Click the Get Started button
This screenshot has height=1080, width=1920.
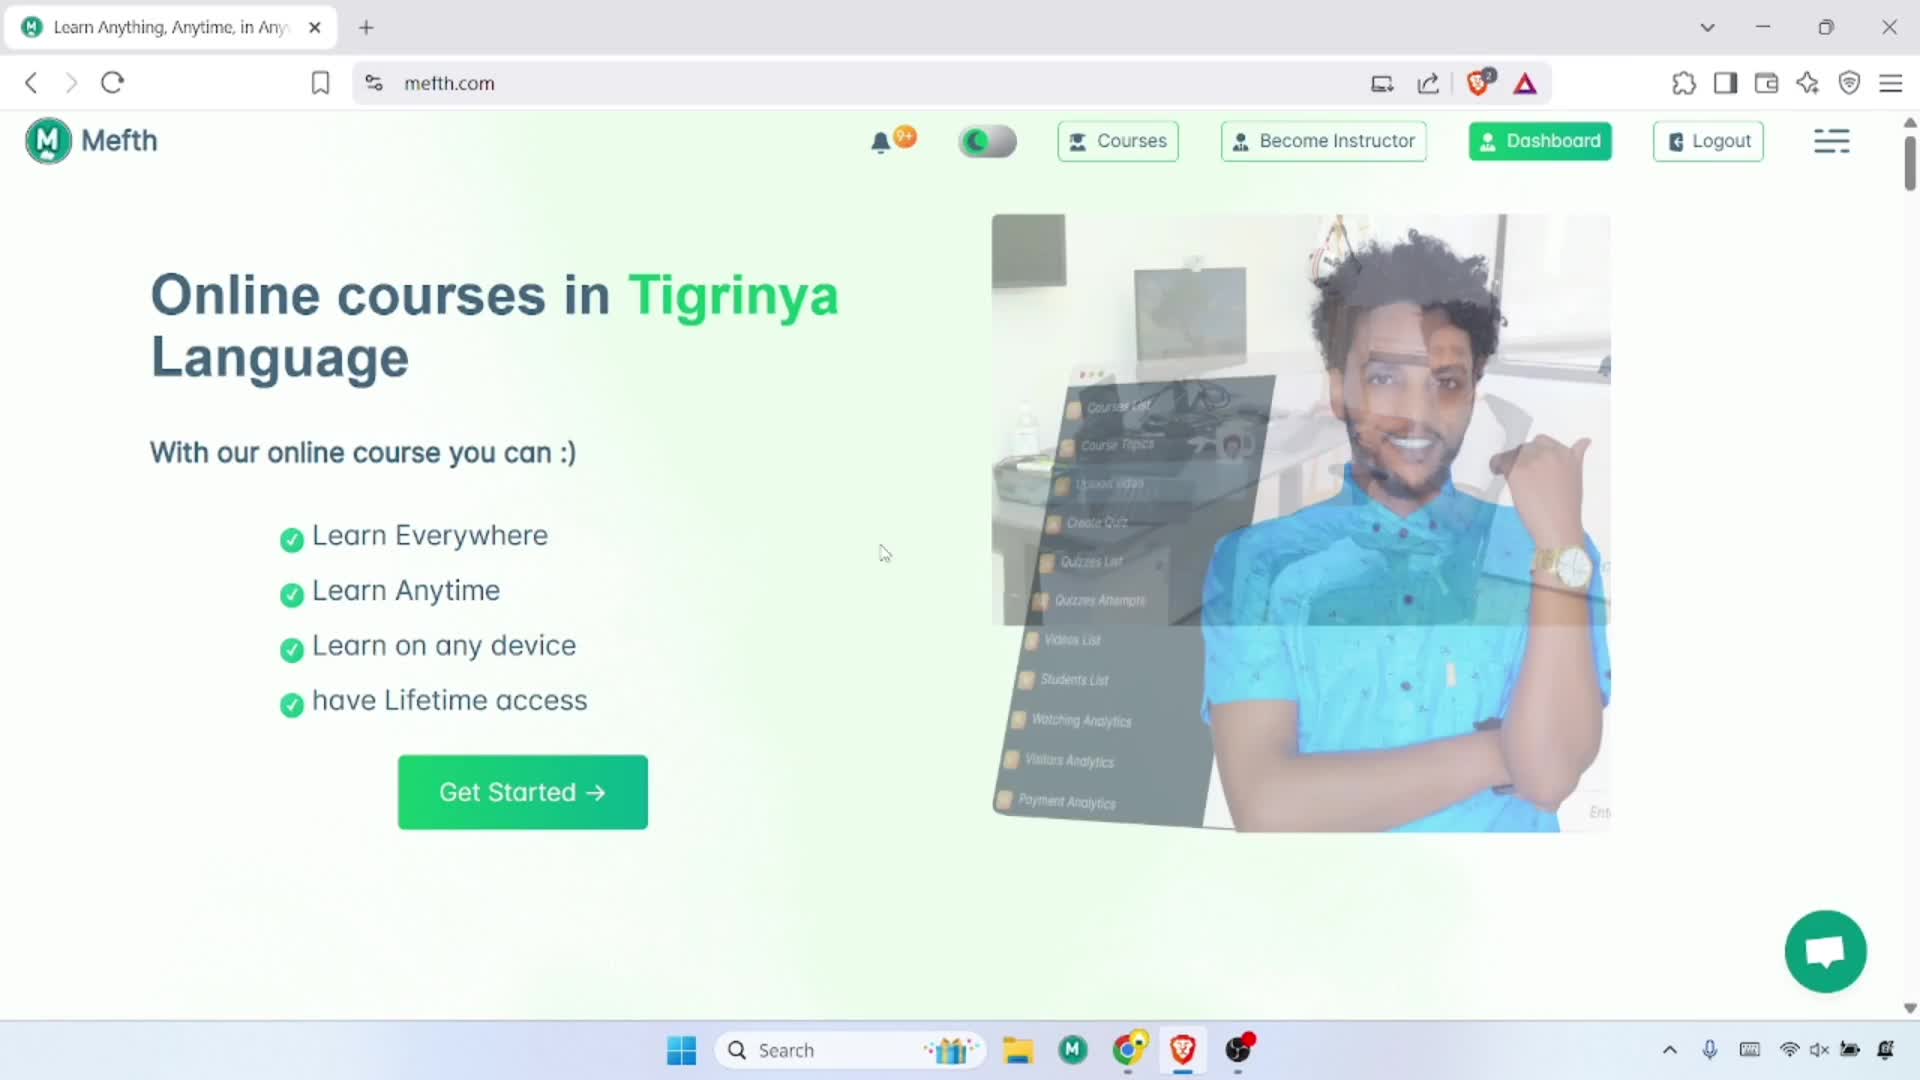[x=522, y=792]
